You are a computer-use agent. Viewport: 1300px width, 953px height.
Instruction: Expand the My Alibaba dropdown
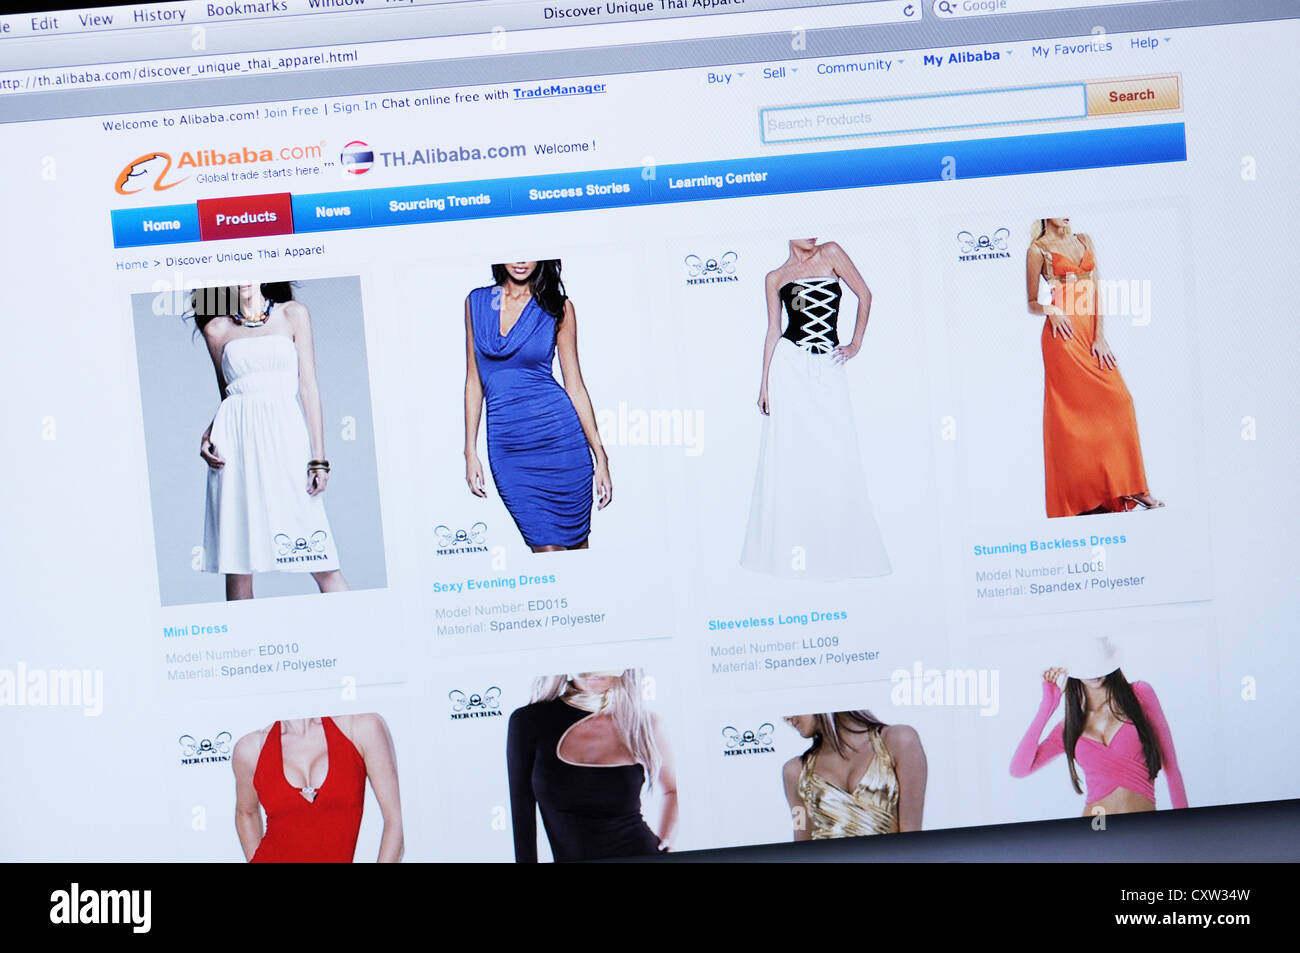(x=967, y=57)
